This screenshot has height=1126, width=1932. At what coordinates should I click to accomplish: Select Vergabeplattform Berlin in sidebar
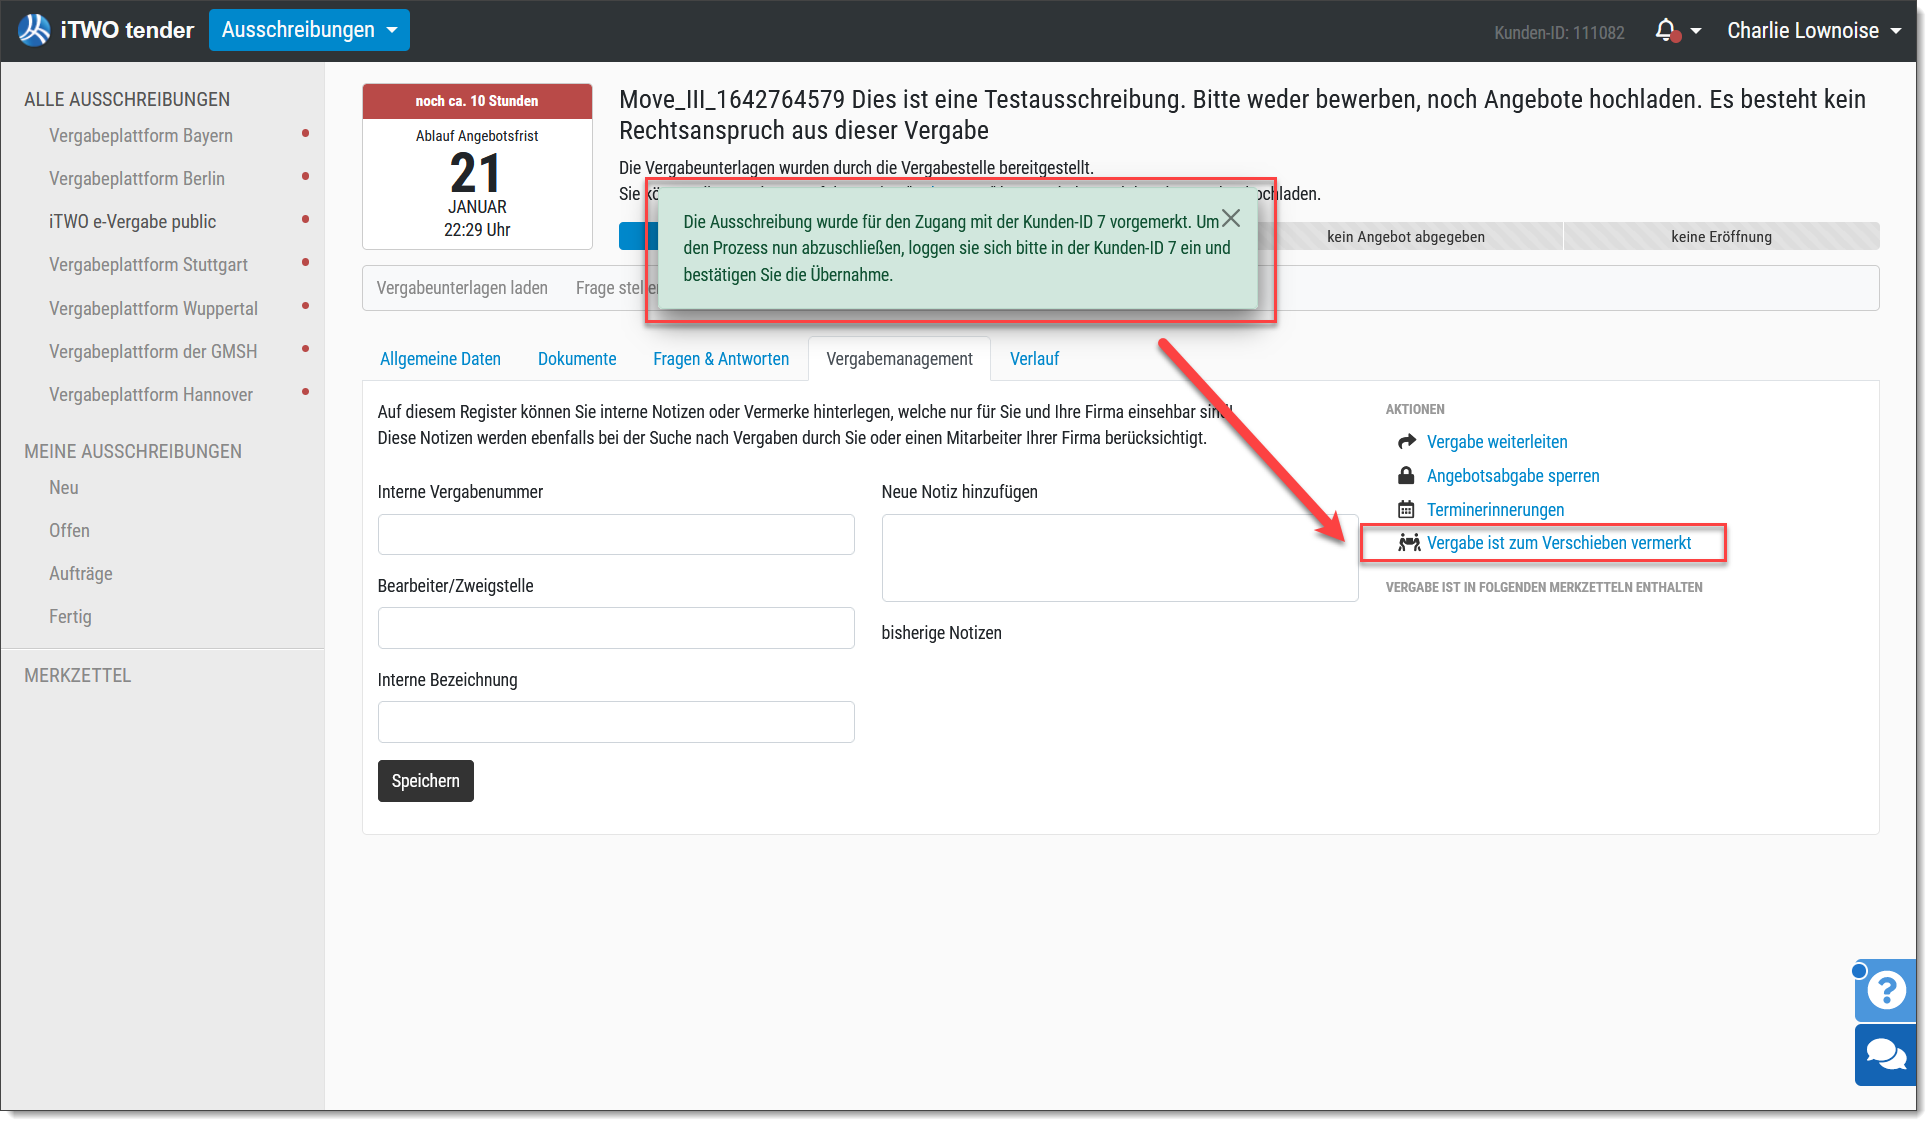[x=137, y=178]
